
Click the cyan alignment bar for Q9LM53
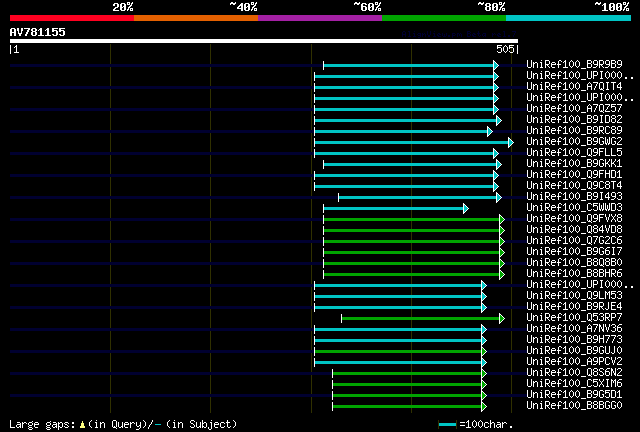click(398, 297)
